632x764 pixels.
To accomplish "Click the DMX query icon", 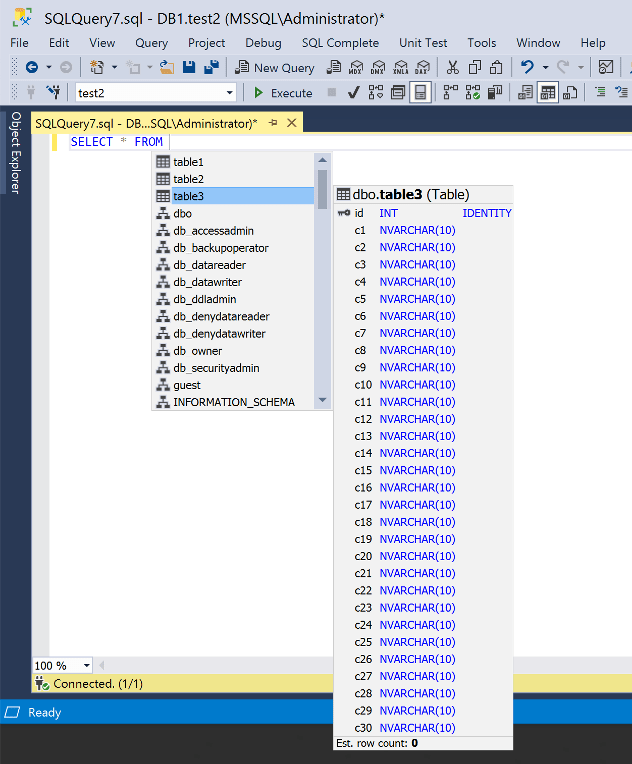I will 378,67.
